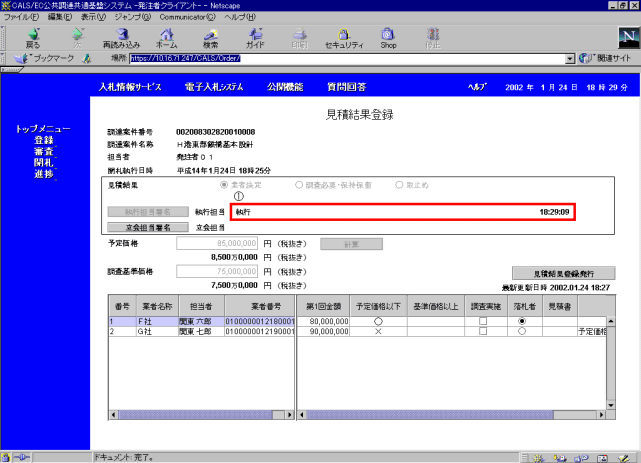Open the 入札情報サービス tab
This screenshot has height=463, width=641.
click(130, 87)
